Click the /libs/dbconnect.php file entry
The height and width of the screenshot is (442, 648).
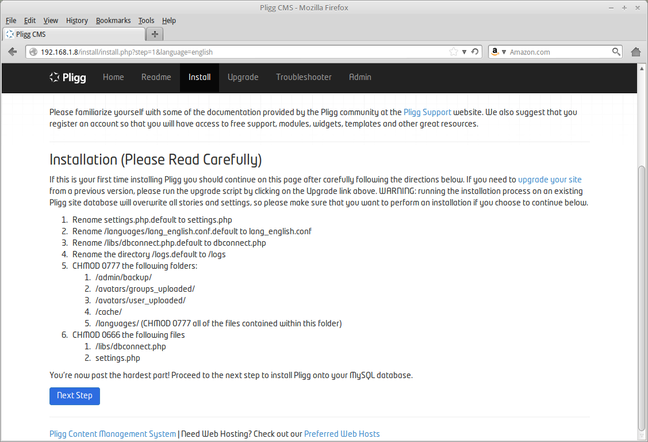pos(131,347)
